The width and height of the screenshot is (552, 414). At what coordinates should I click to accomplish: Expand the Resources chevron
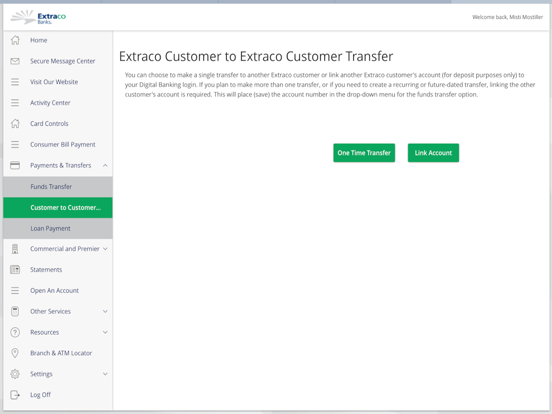[x=105, y=332]
